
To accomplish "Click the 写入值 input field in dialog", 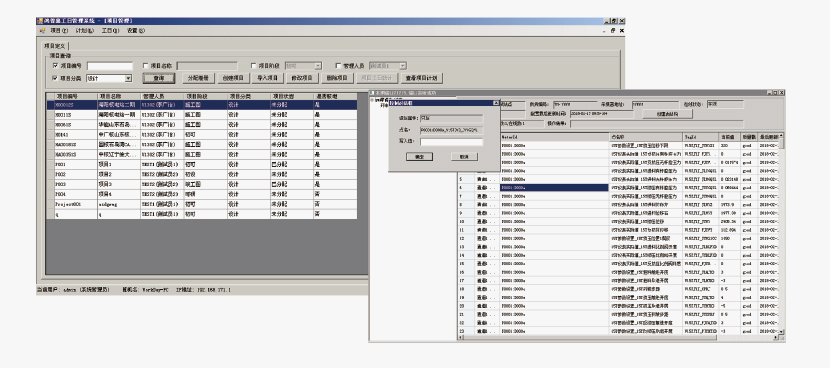I will (452, 142).
